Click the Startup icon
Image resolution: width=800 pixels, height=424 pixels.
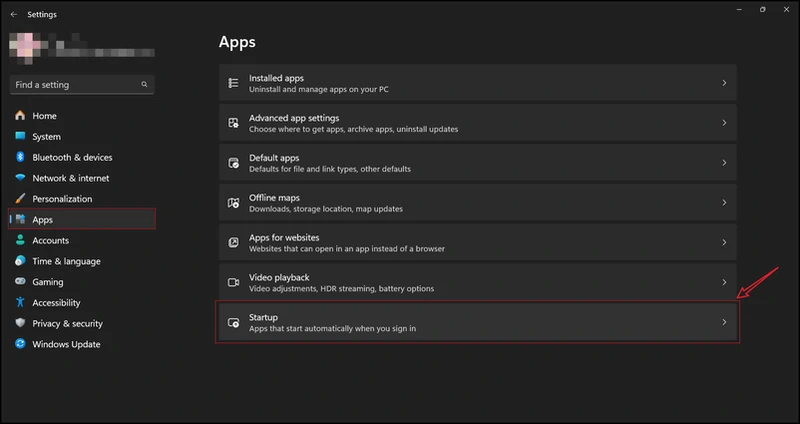click(233, 323)
